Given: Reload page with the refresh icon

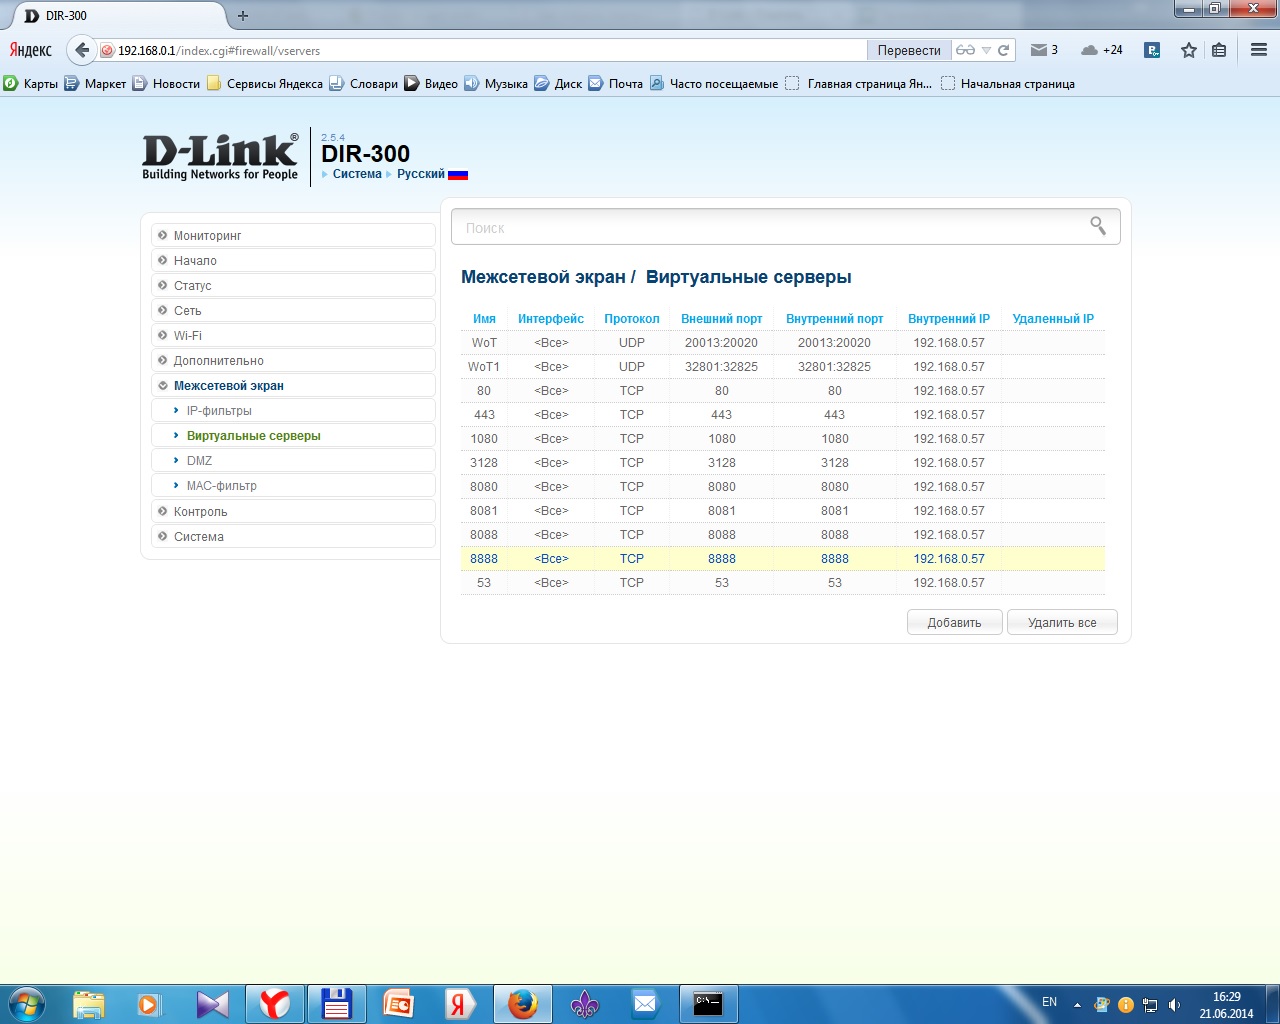Looking at the screenshot, I should point(1003,50).
